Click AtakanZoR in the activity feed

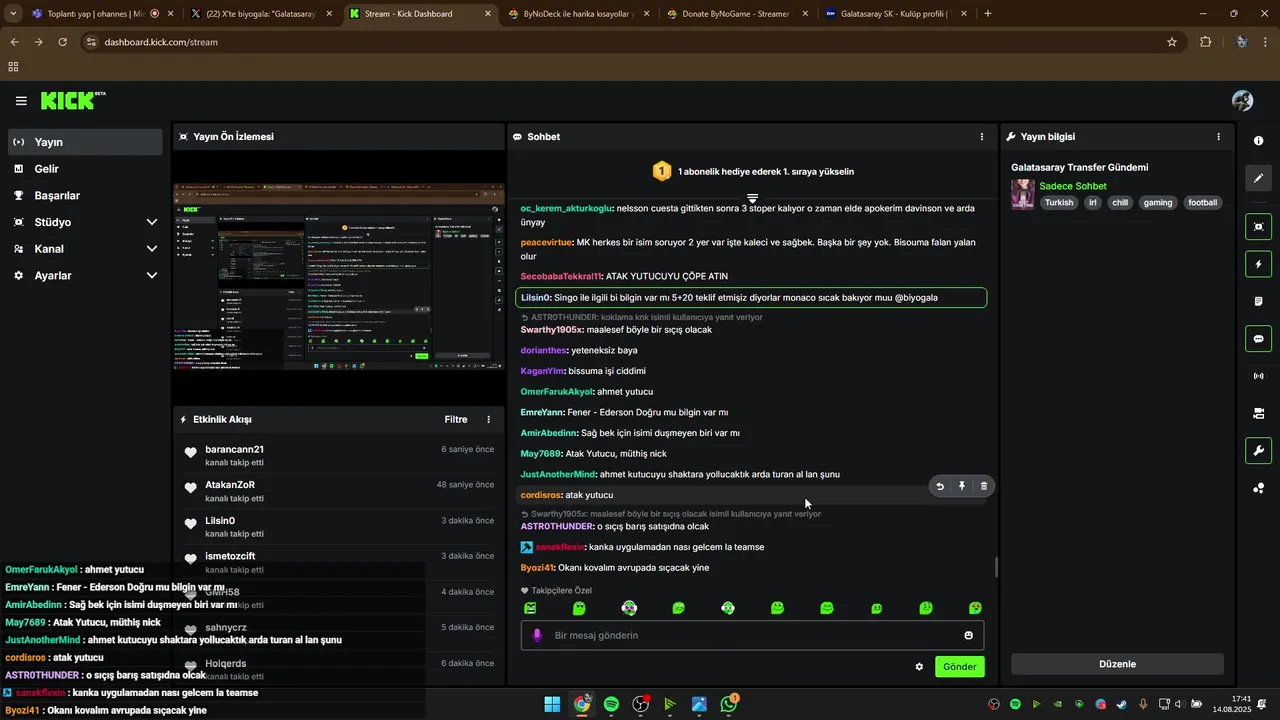(230, 485)
